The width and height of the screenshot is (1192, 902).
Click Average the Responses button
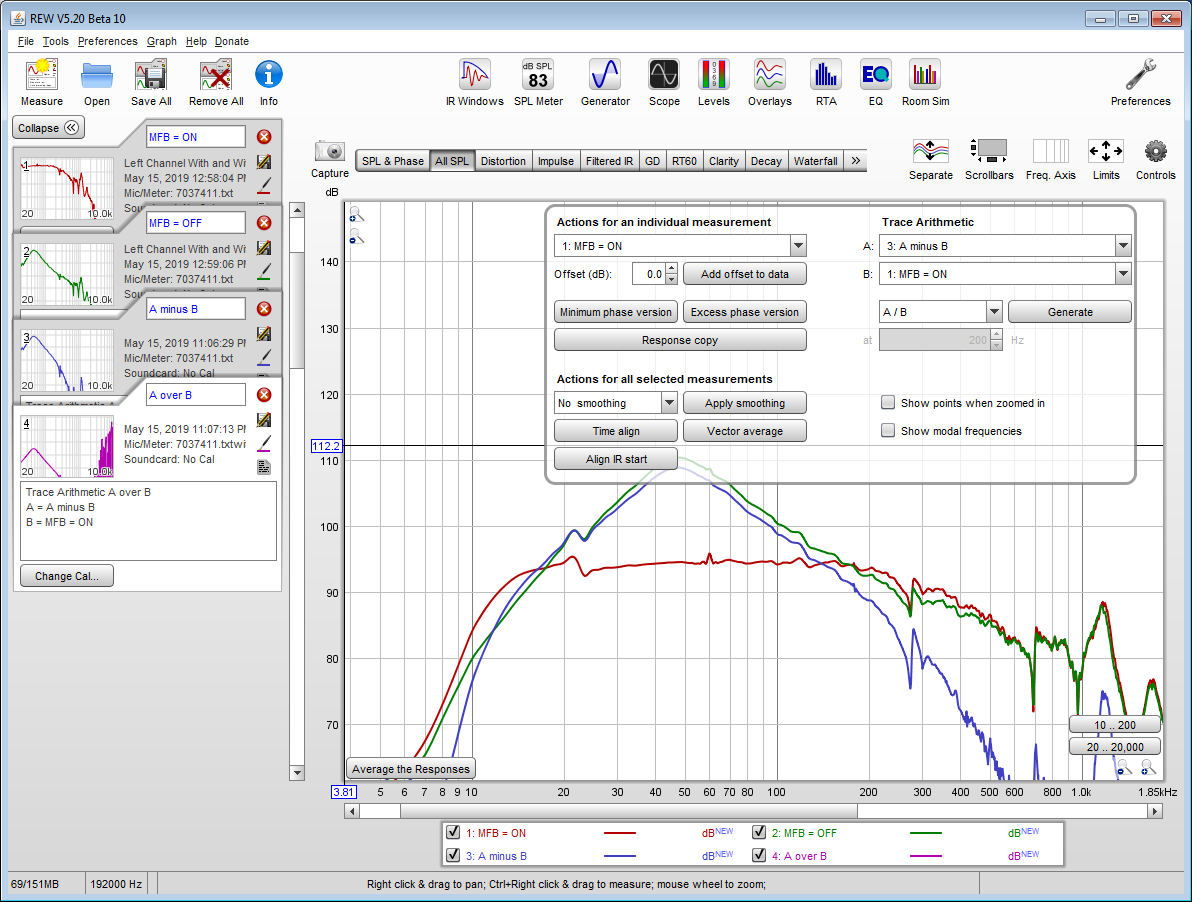click(x=411, y=768)
